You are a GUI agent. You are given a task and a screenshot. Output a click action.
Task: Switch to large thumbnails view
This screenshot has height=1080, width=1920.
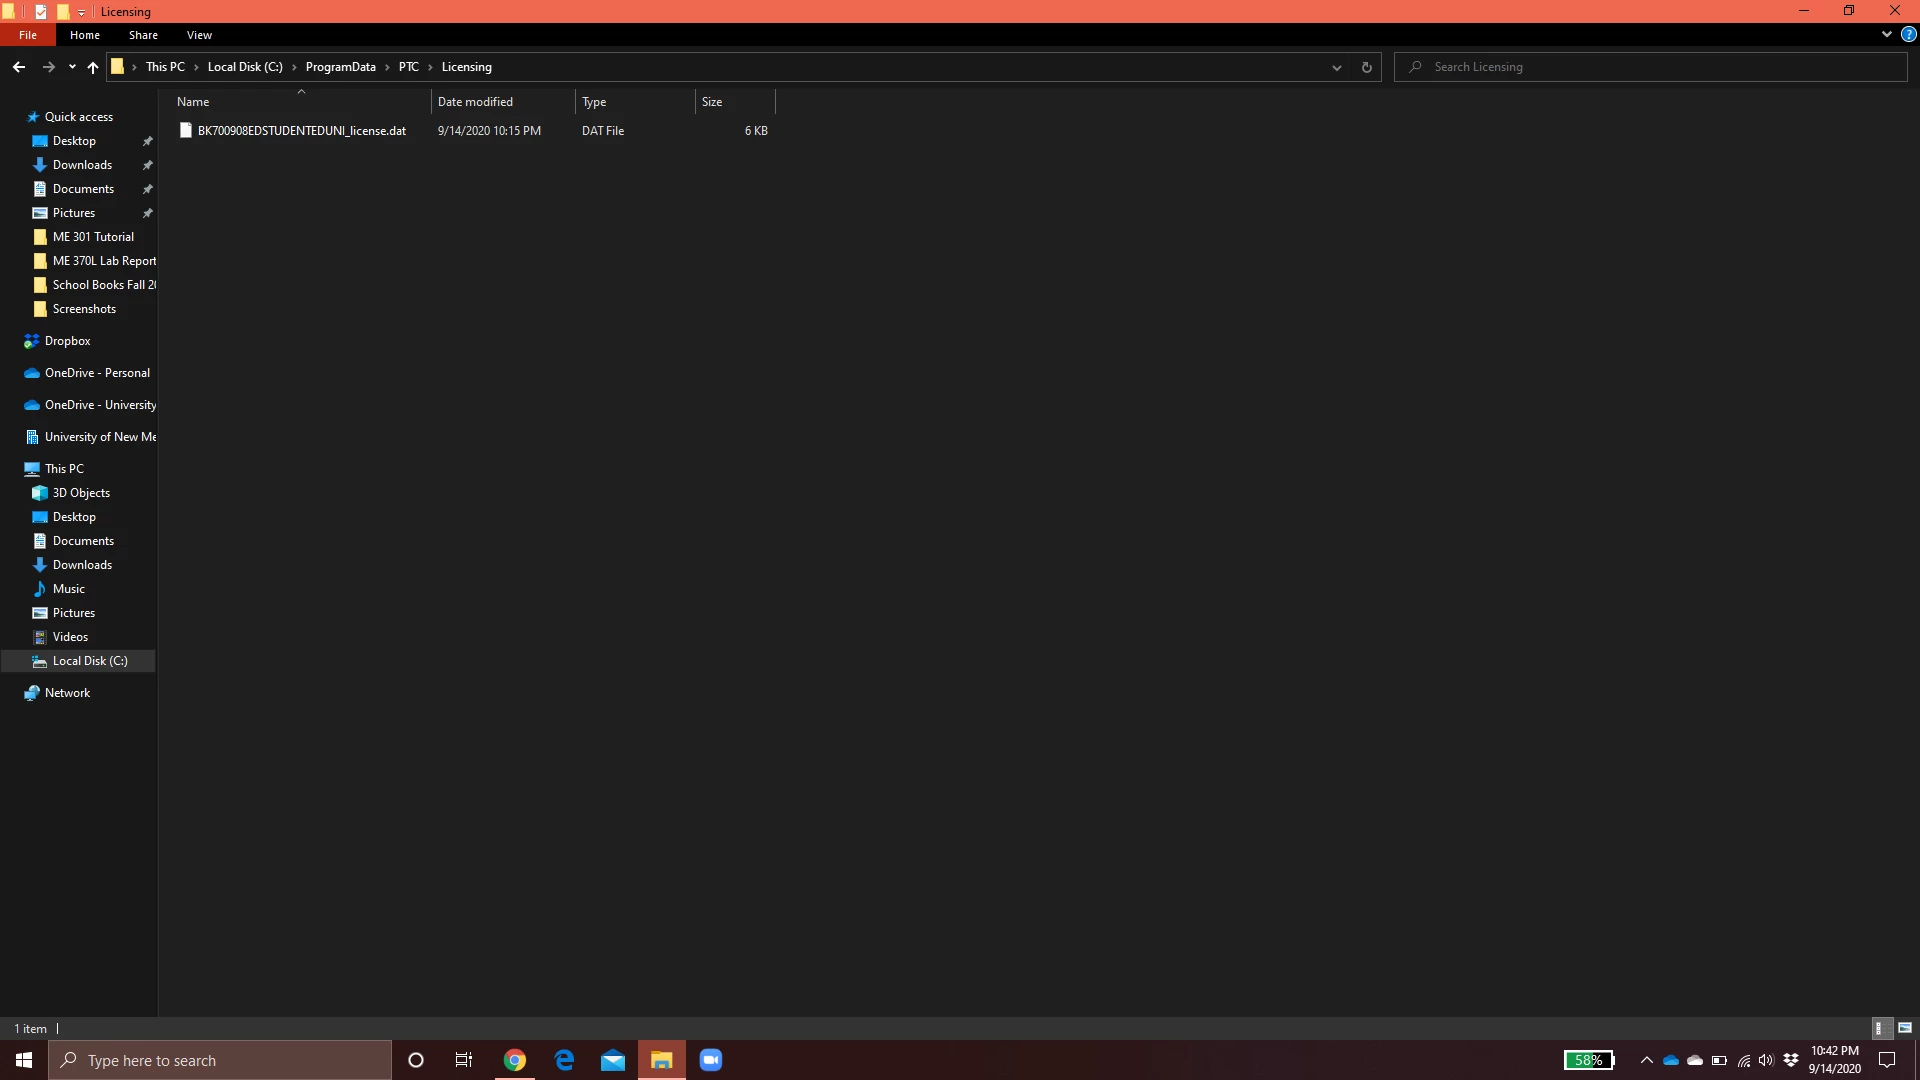1905,1028
